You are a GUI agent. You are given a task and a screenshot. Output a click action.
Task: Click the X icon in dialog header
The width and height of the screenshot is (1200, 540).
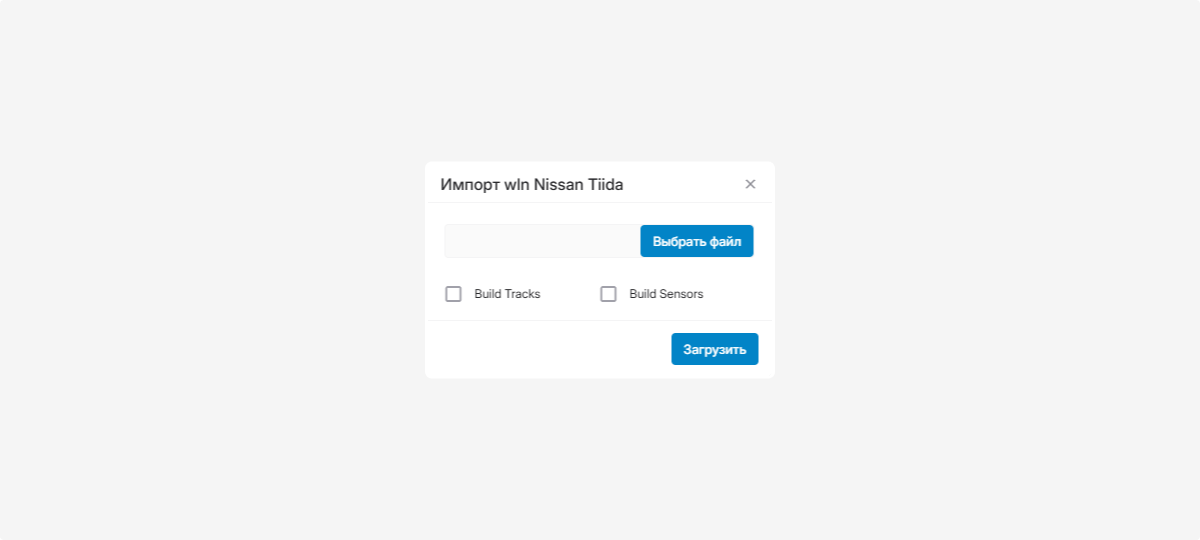click(750, 184)
